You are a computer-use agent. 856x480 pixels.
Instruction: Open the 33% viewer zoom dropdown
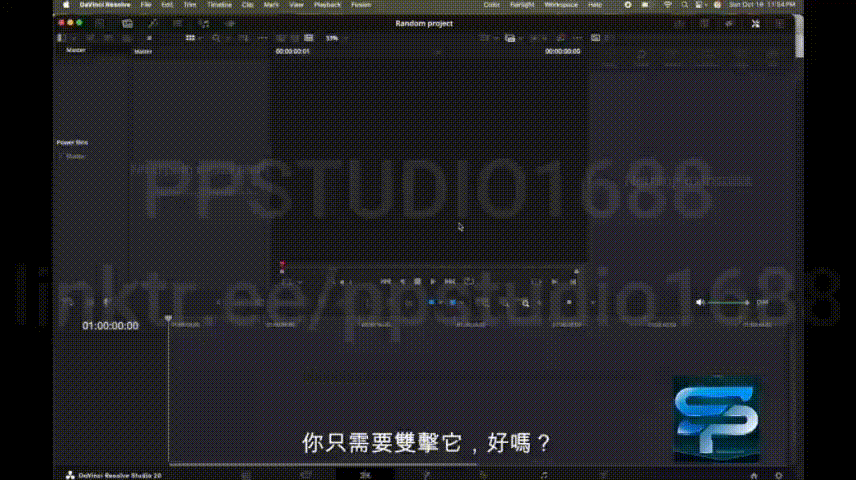coord(335,38)
